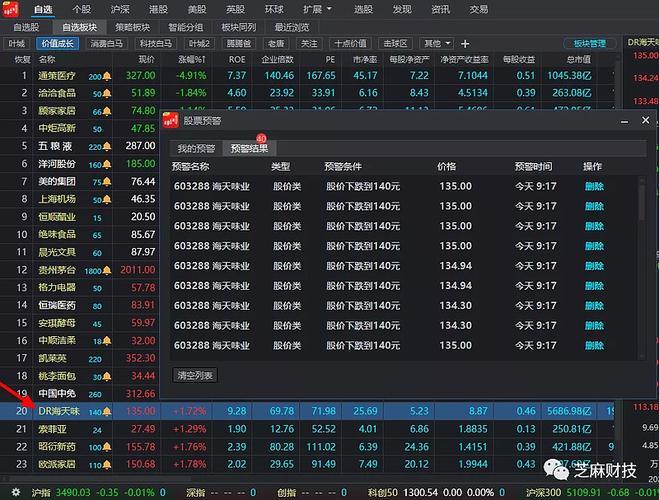Image resolution: width=659 pixels, height=500 pixels.
Task: Click the bell alert icon for 欧派家居
Action: point(107,465)
